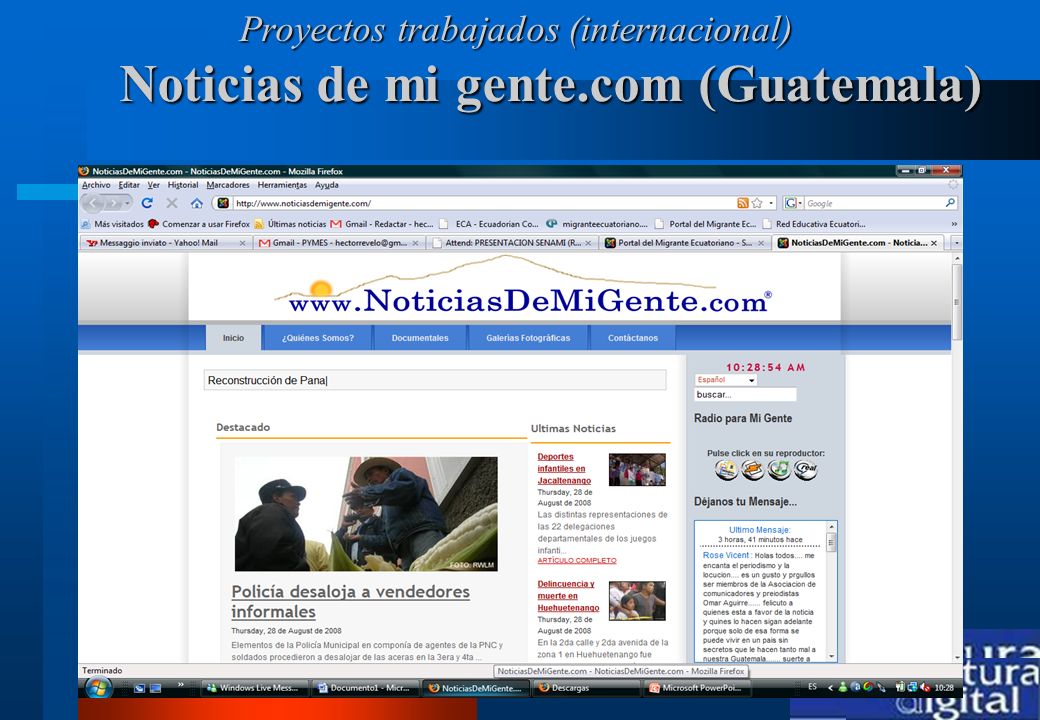Open Galerías Fotográficas section
Image resolution: width=1040 pixels, height=720 pixels.
pos(528,337)
